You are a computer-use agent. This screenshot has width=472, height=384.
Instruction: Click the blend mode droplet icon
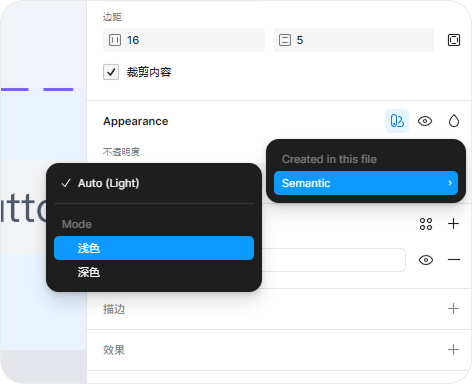454,121
